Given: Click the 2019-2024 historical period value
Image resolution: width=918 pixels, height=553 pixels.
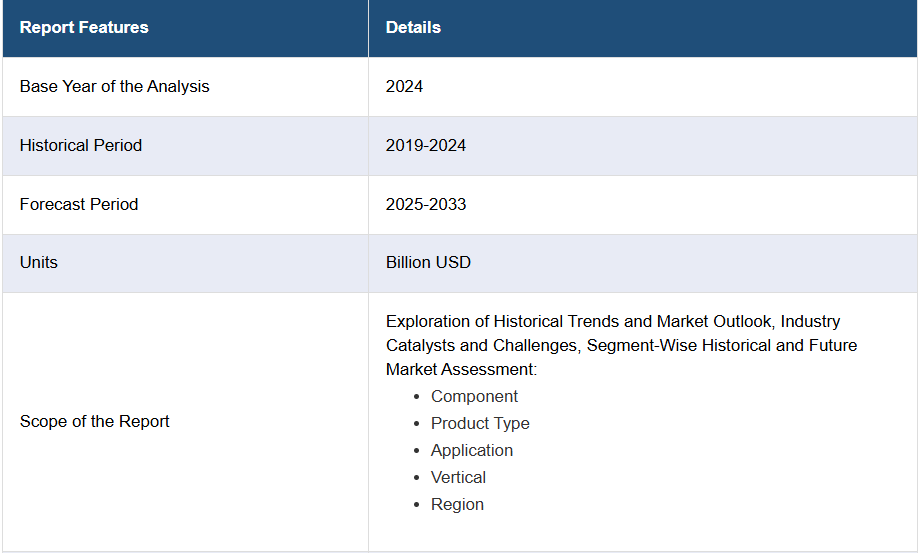Looking at the screenshot, I should tap(426, 145).
